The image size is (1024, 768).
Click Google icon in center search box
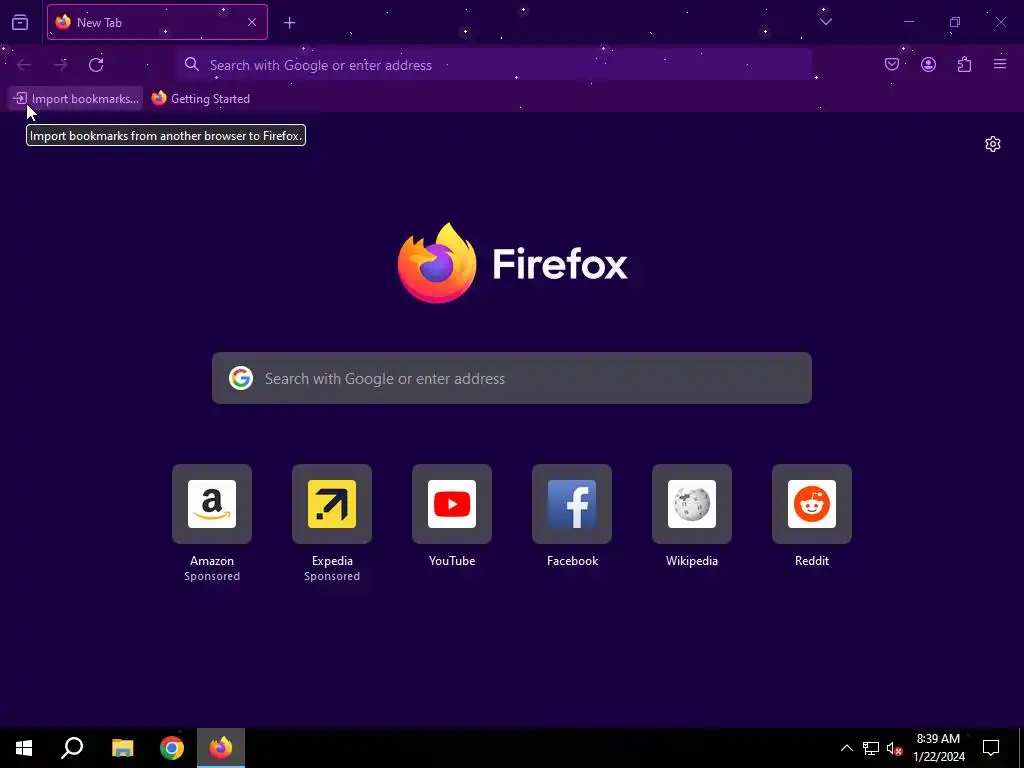click(240, 378)
